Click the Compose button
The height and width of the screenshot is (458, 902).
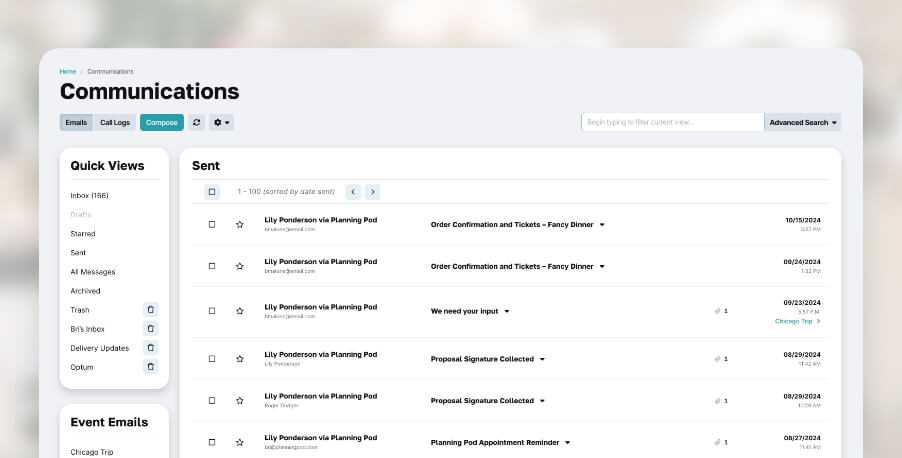pos(162,123)
